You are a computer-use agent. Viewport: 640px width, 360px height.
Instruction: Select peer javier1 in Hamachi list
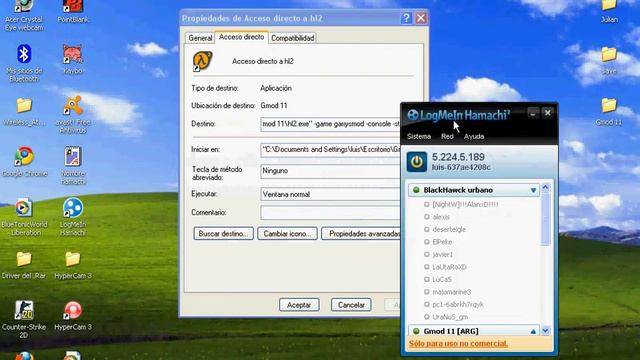[442, 255]
